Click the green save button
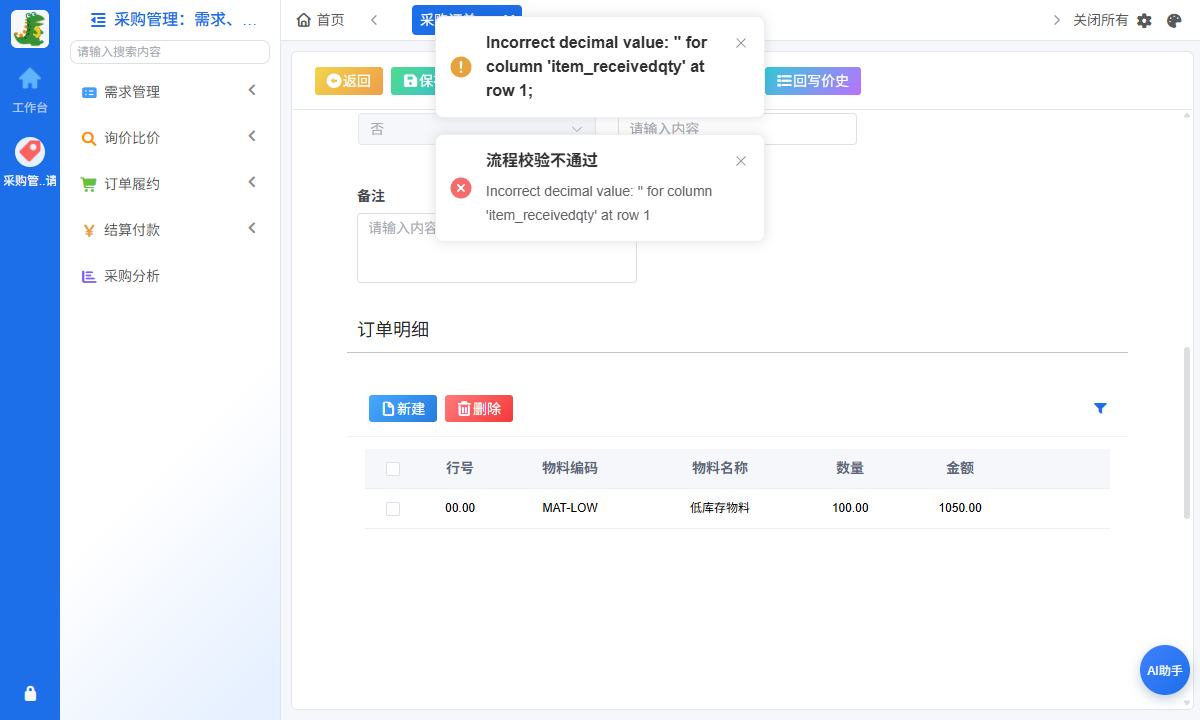 coord(413,81)
